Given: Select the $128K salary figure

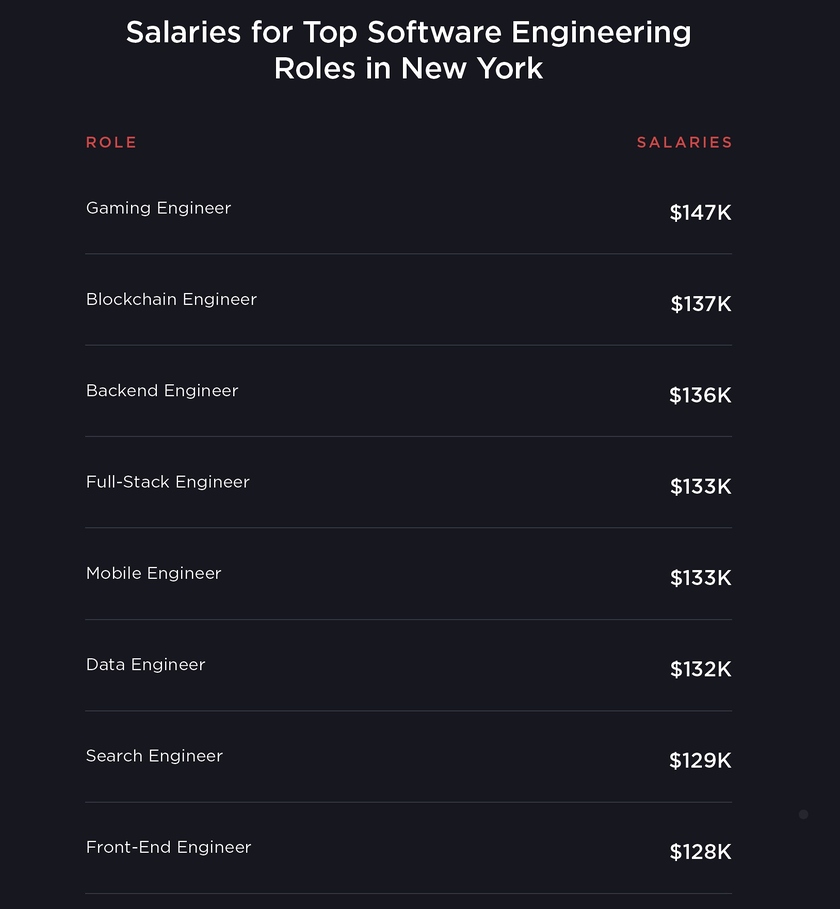Looking at the screenshot, I should (700, 852).
